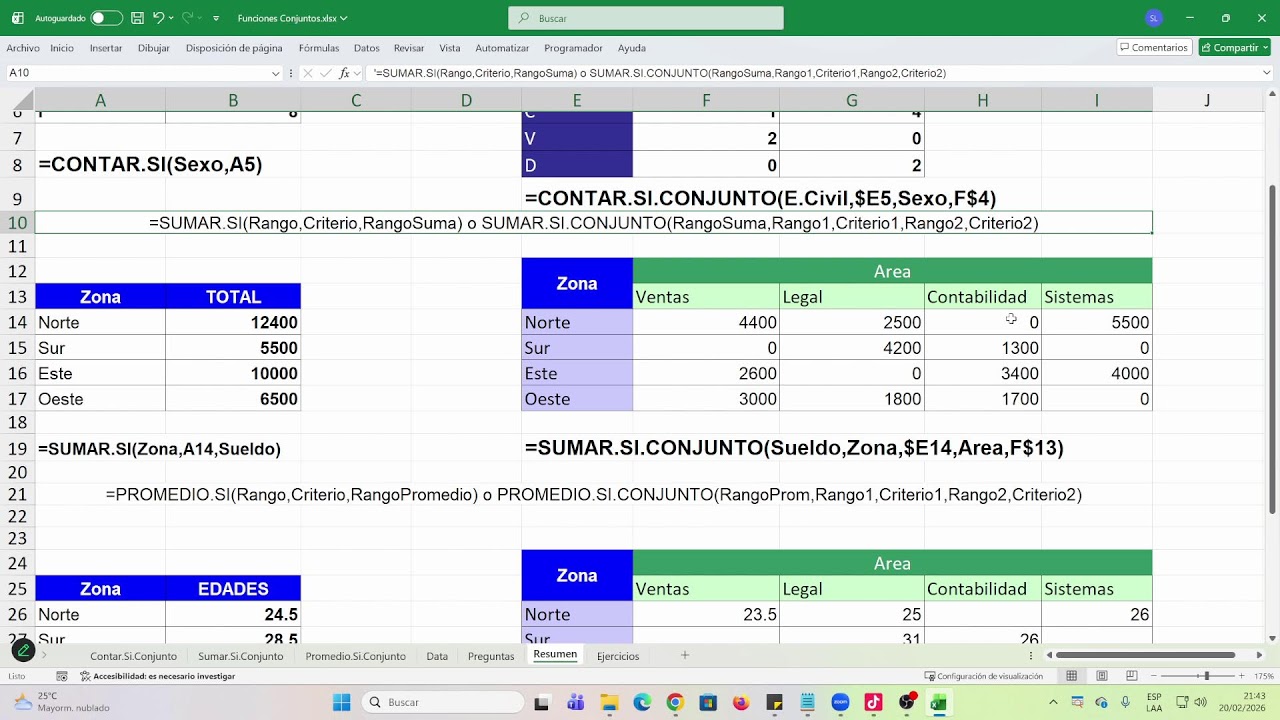
Task: Click the Cancel (X) formula bar icon
Action: pos(307,73)
